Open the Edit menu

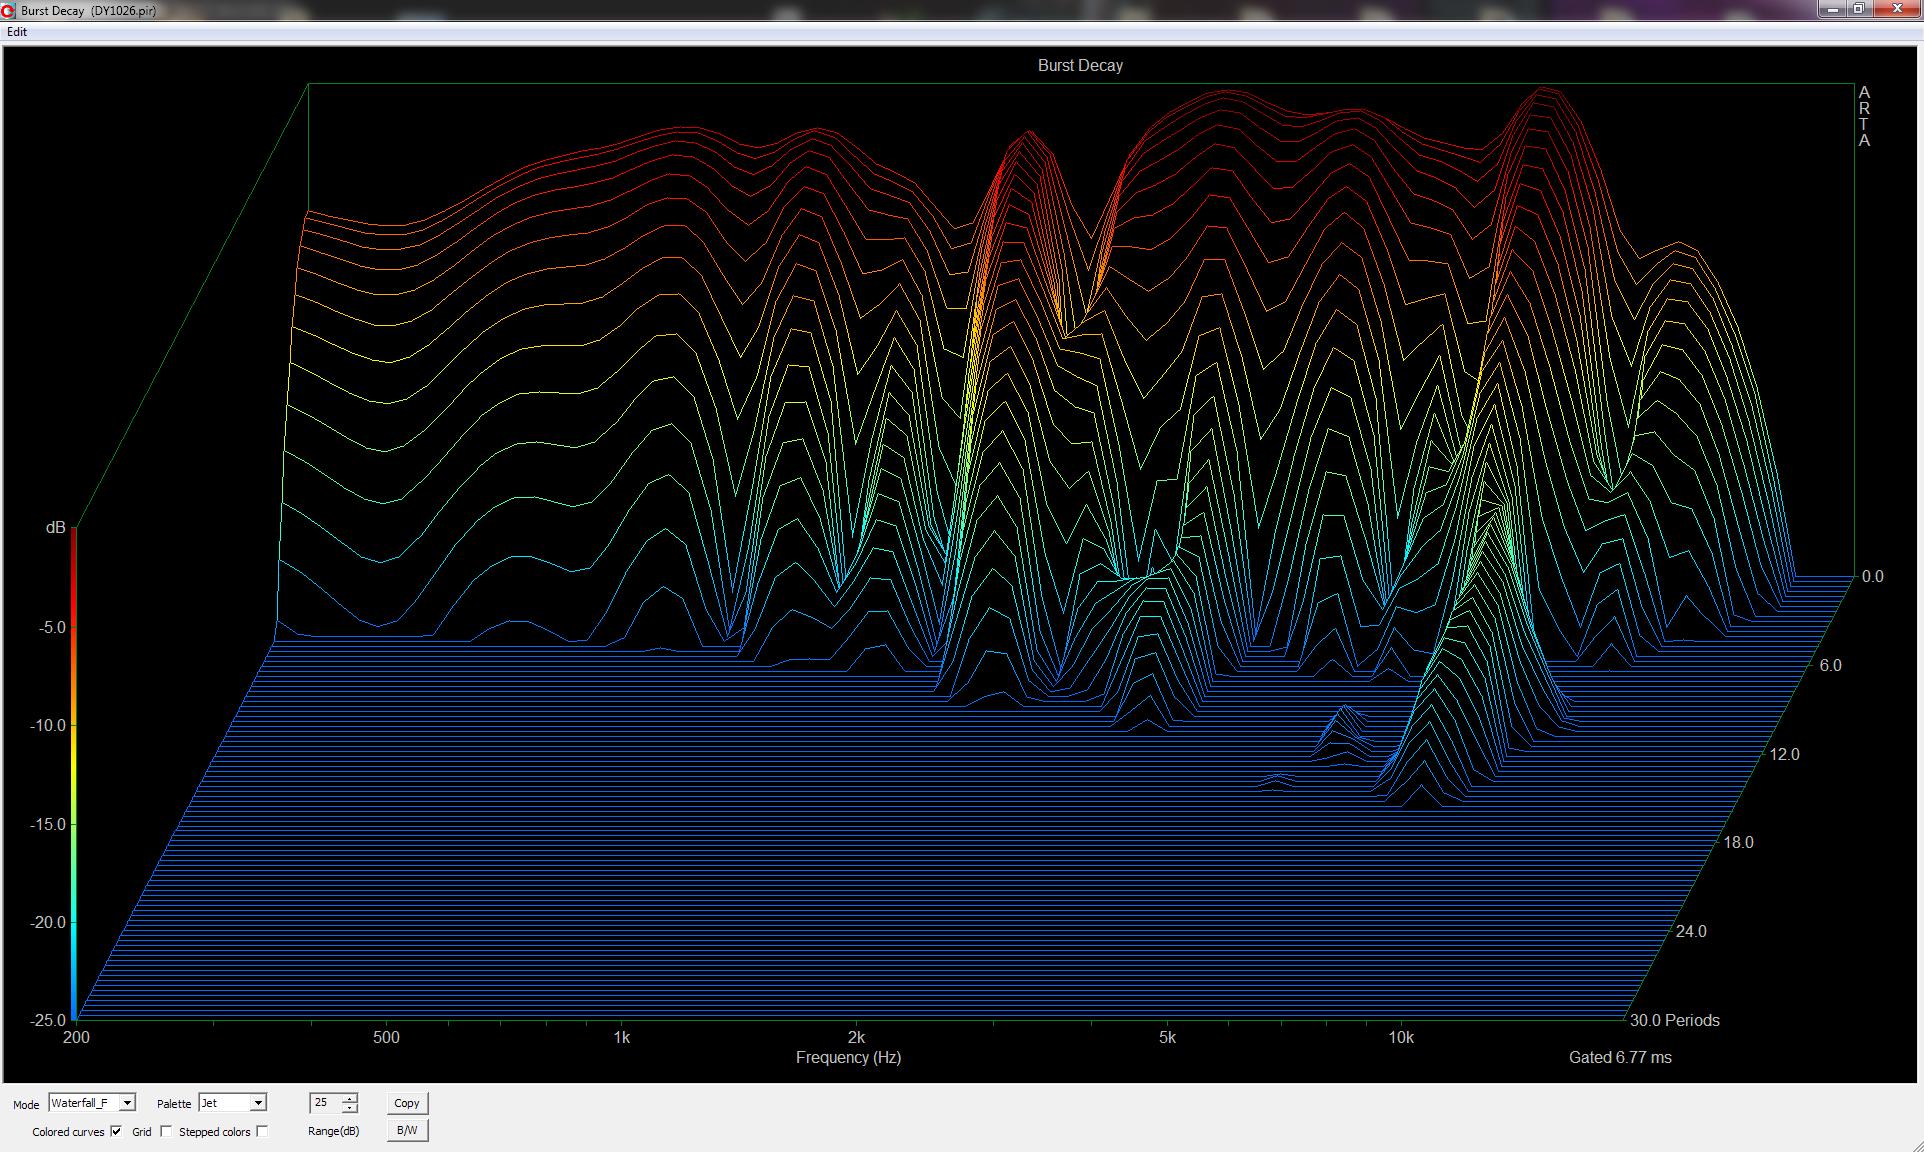(x=17, y=32)
